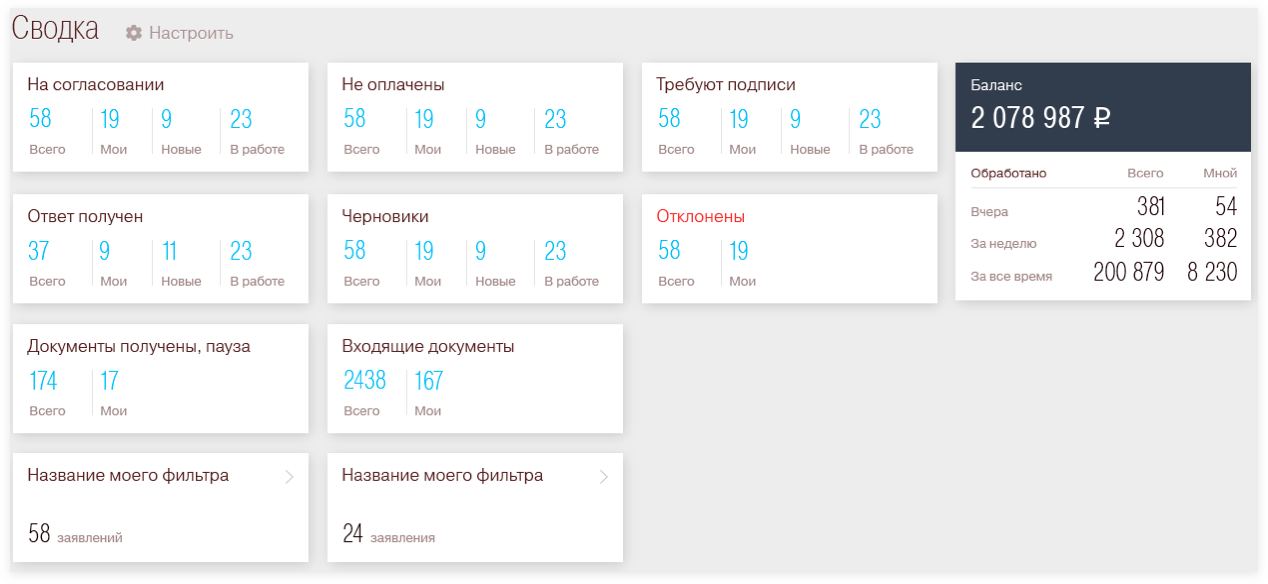Image resolution: width=1268 pixels, height=584 pixels.
Task: Open the Настроить settings link
Action: (x=191, y=33)
